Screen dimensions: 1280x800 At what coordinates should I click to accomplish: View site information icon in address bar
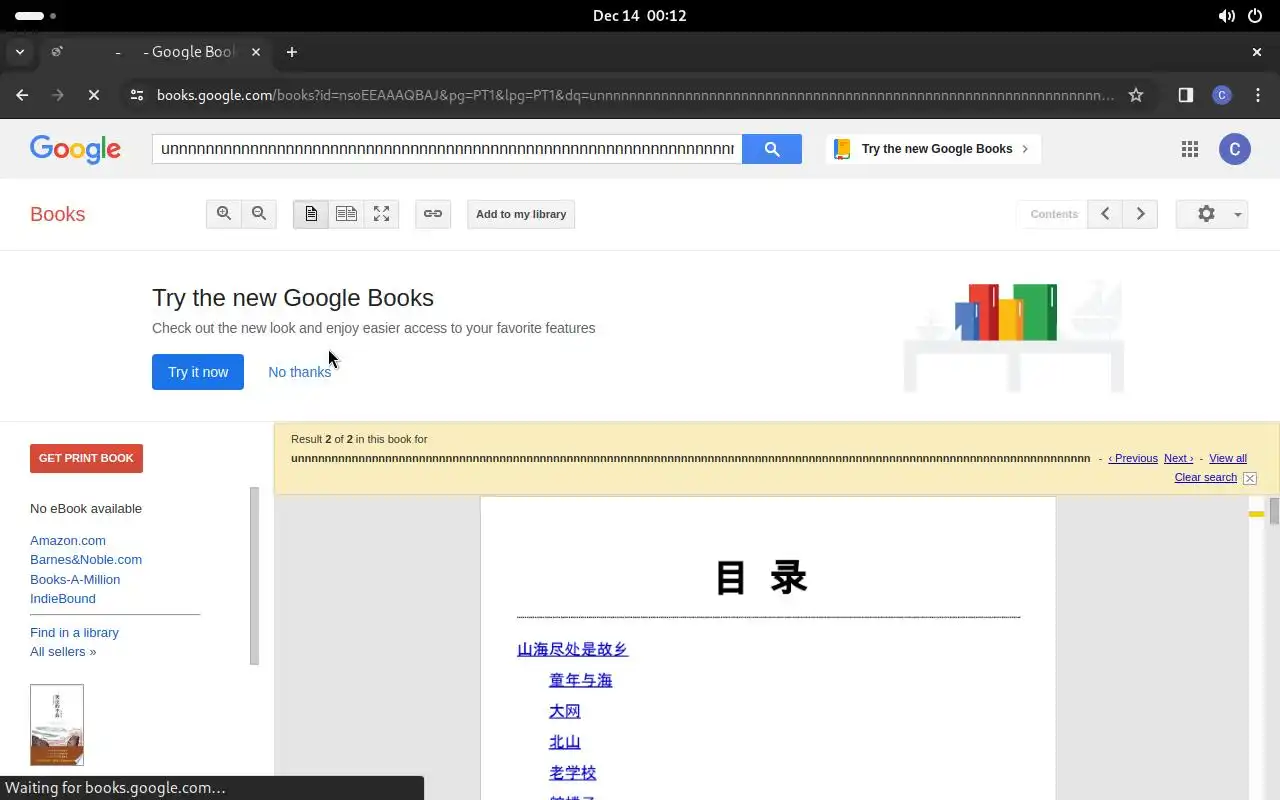point(137,95)
